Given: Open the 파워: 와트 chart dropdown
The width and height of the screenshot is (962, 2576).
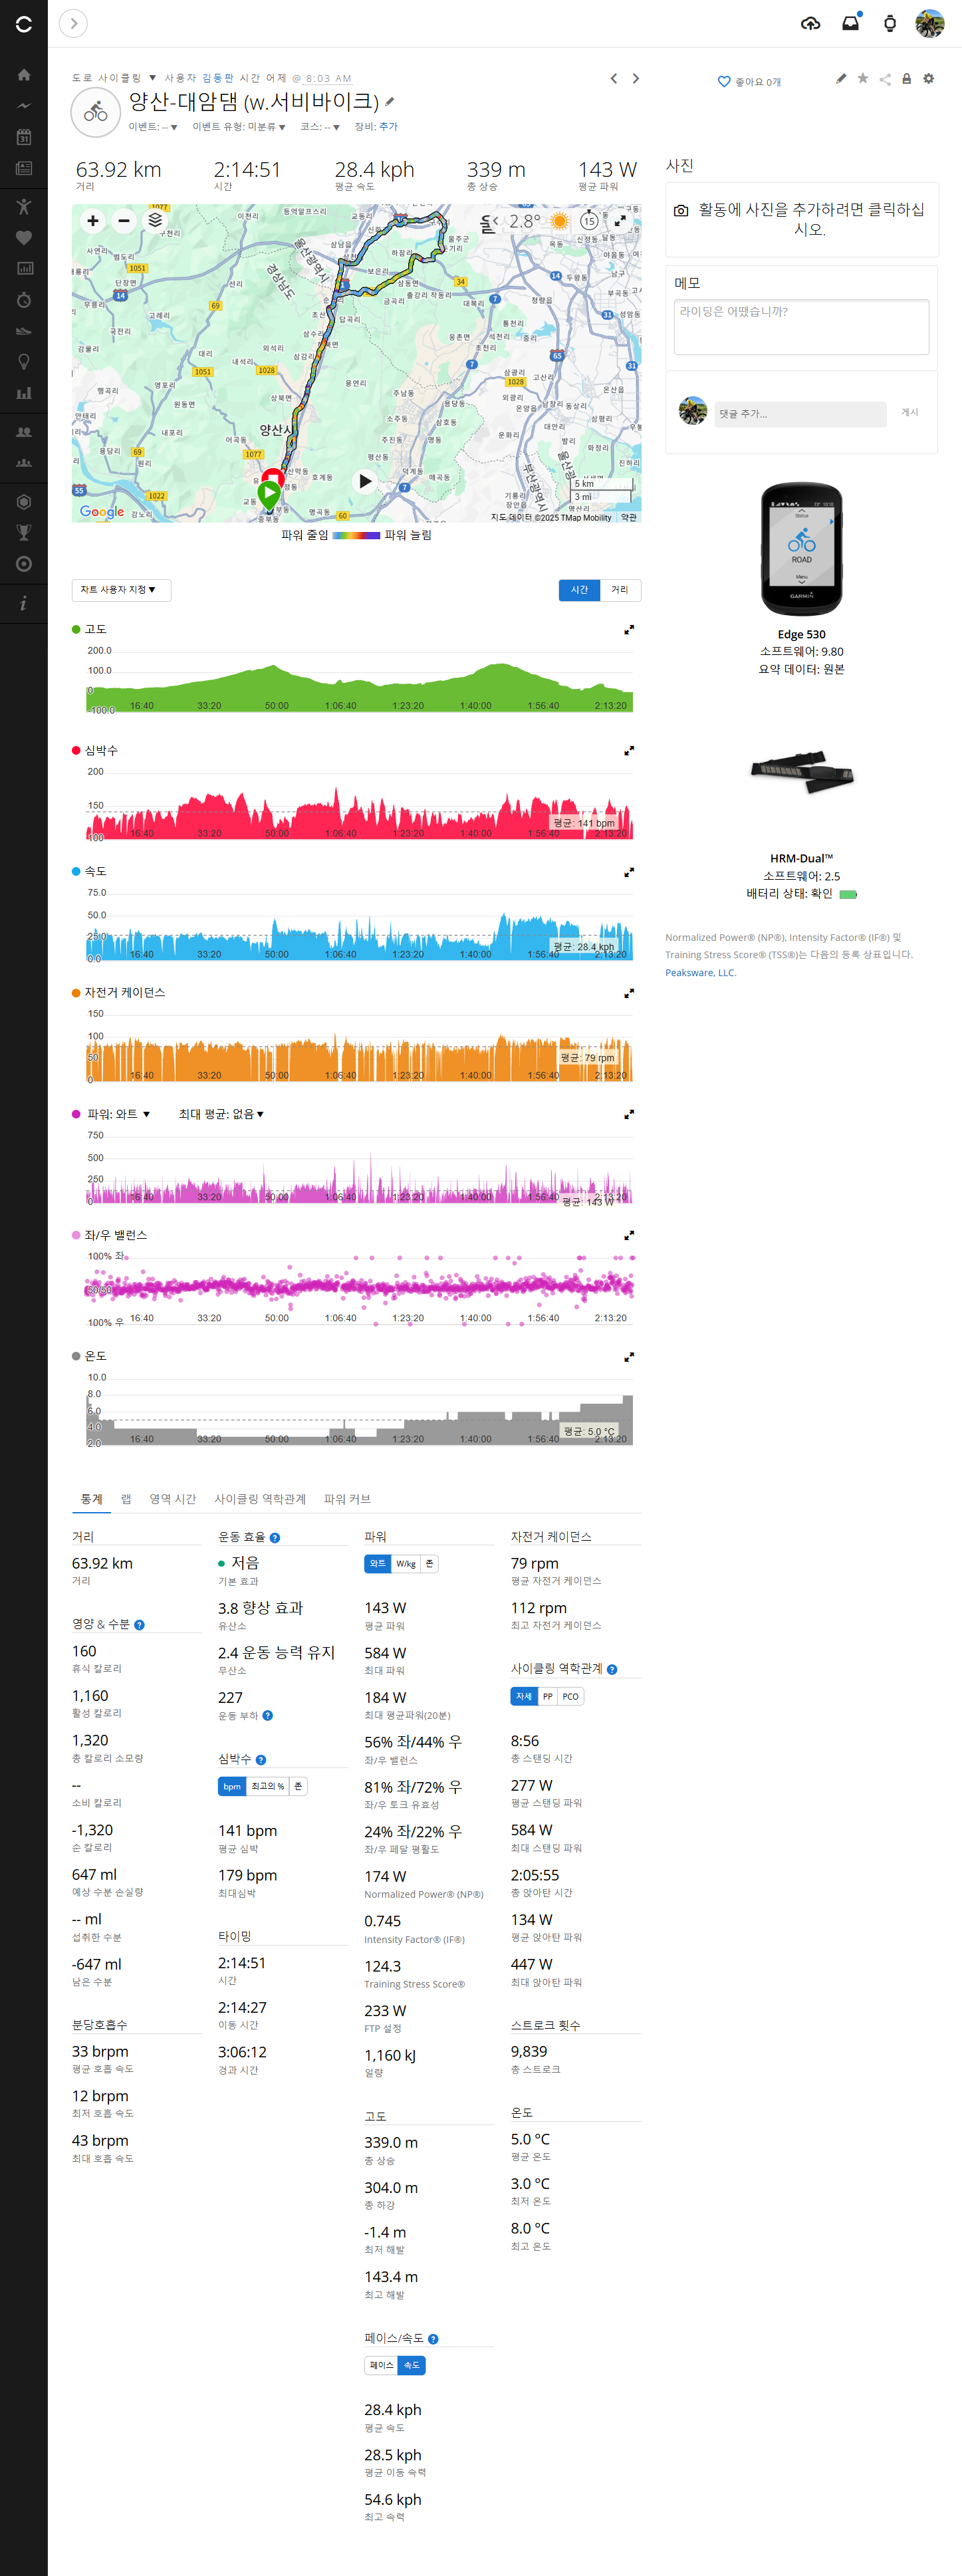Looking at the screenshot, I should [118, 1114].
